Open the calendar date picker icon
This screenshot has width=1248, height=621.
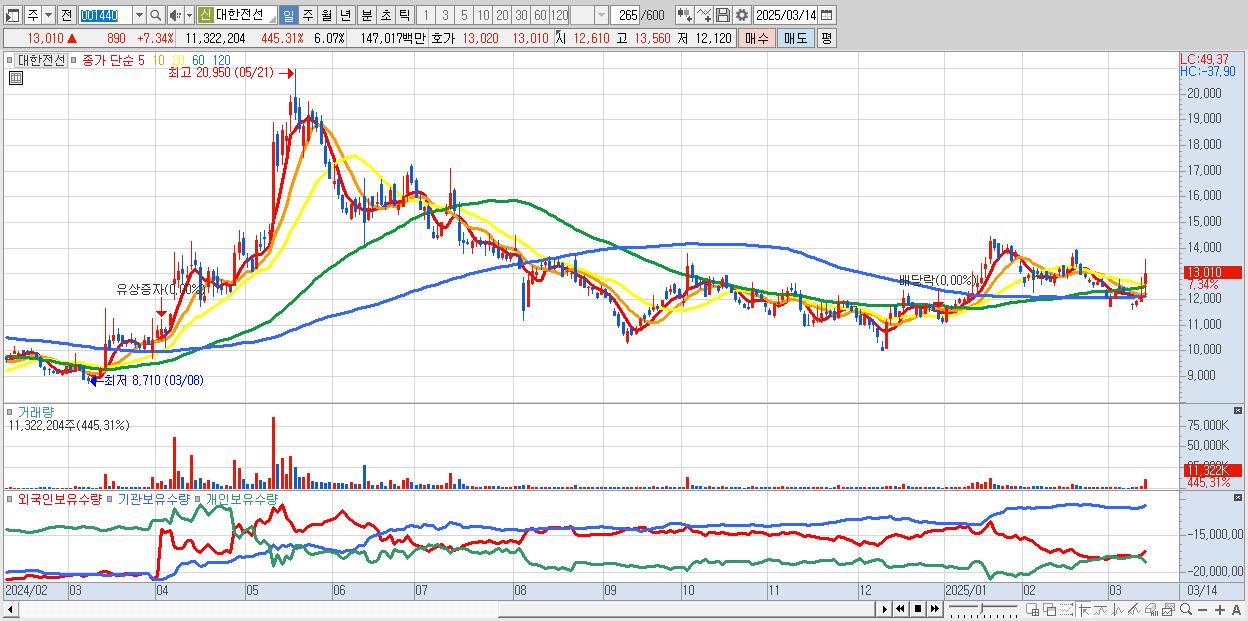pos(826,15)
